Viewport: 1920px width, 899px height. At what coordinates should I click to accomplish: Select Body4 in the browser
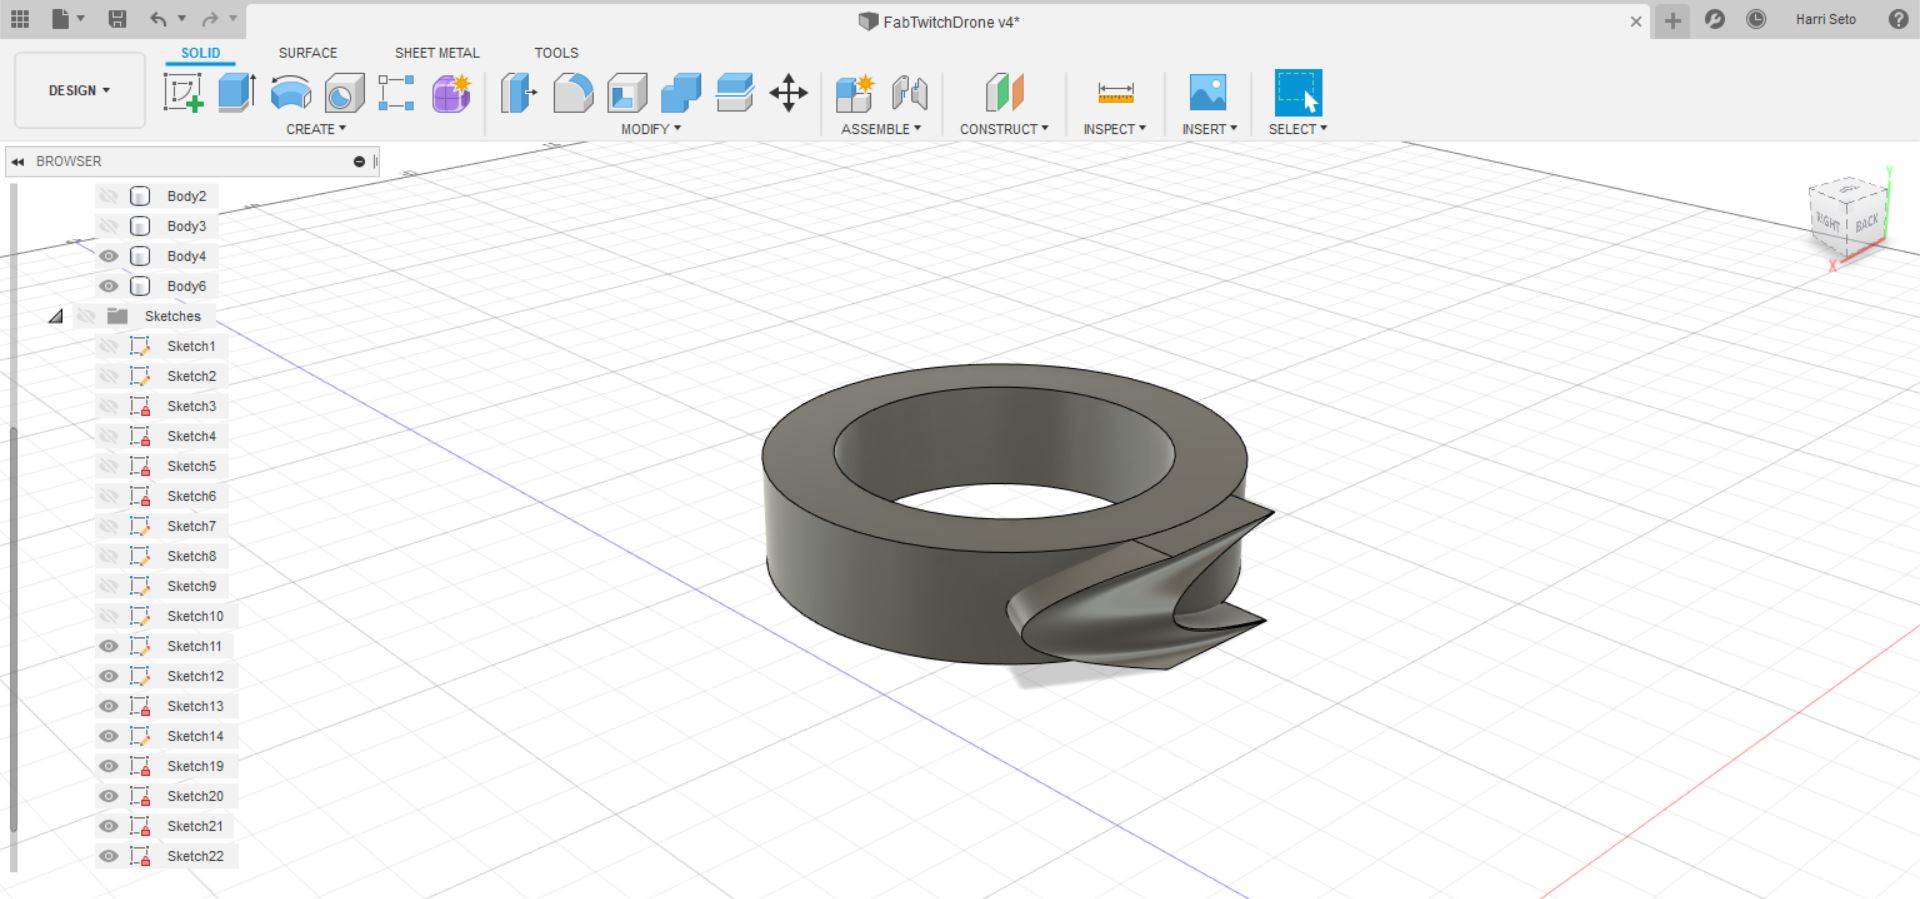coord(186,256)
